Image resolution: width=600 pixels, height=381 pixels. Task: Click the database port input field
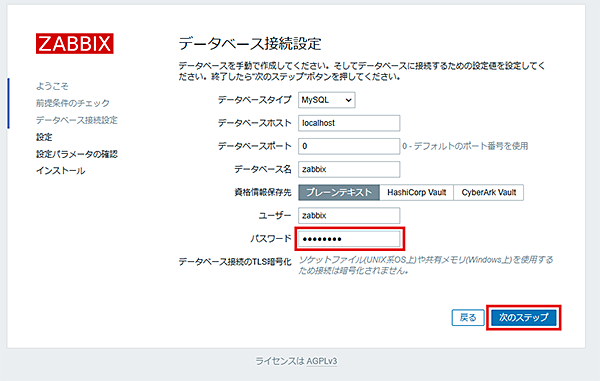click(349, 146)
